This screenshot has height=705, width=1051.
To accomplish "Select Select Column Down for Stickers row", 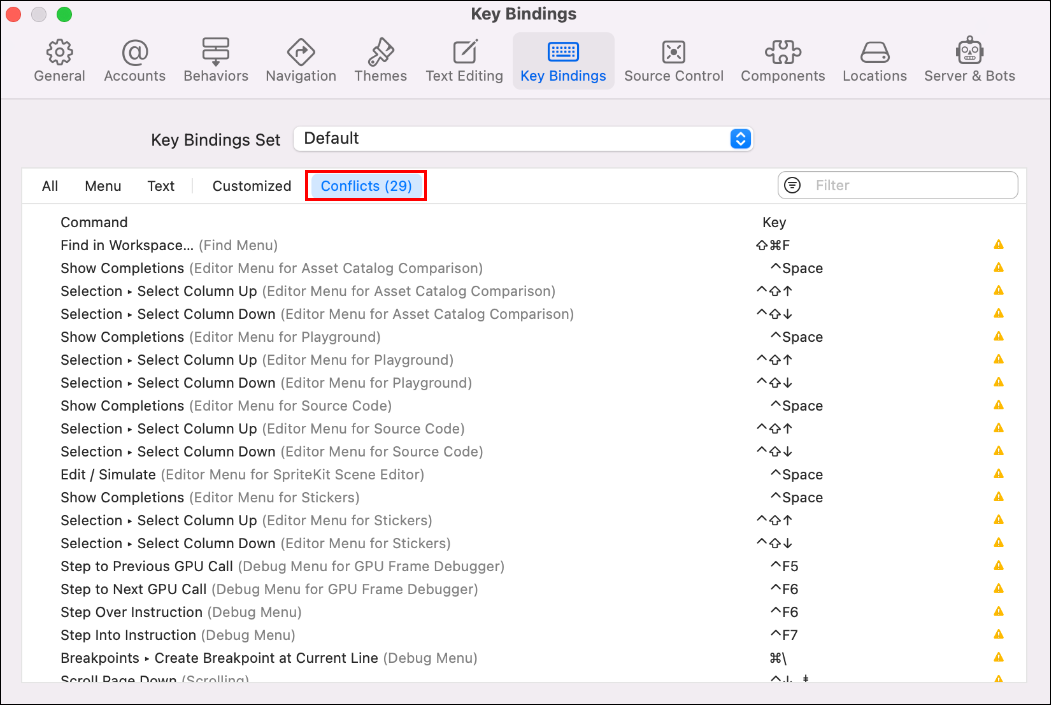I will coord(523,543).
